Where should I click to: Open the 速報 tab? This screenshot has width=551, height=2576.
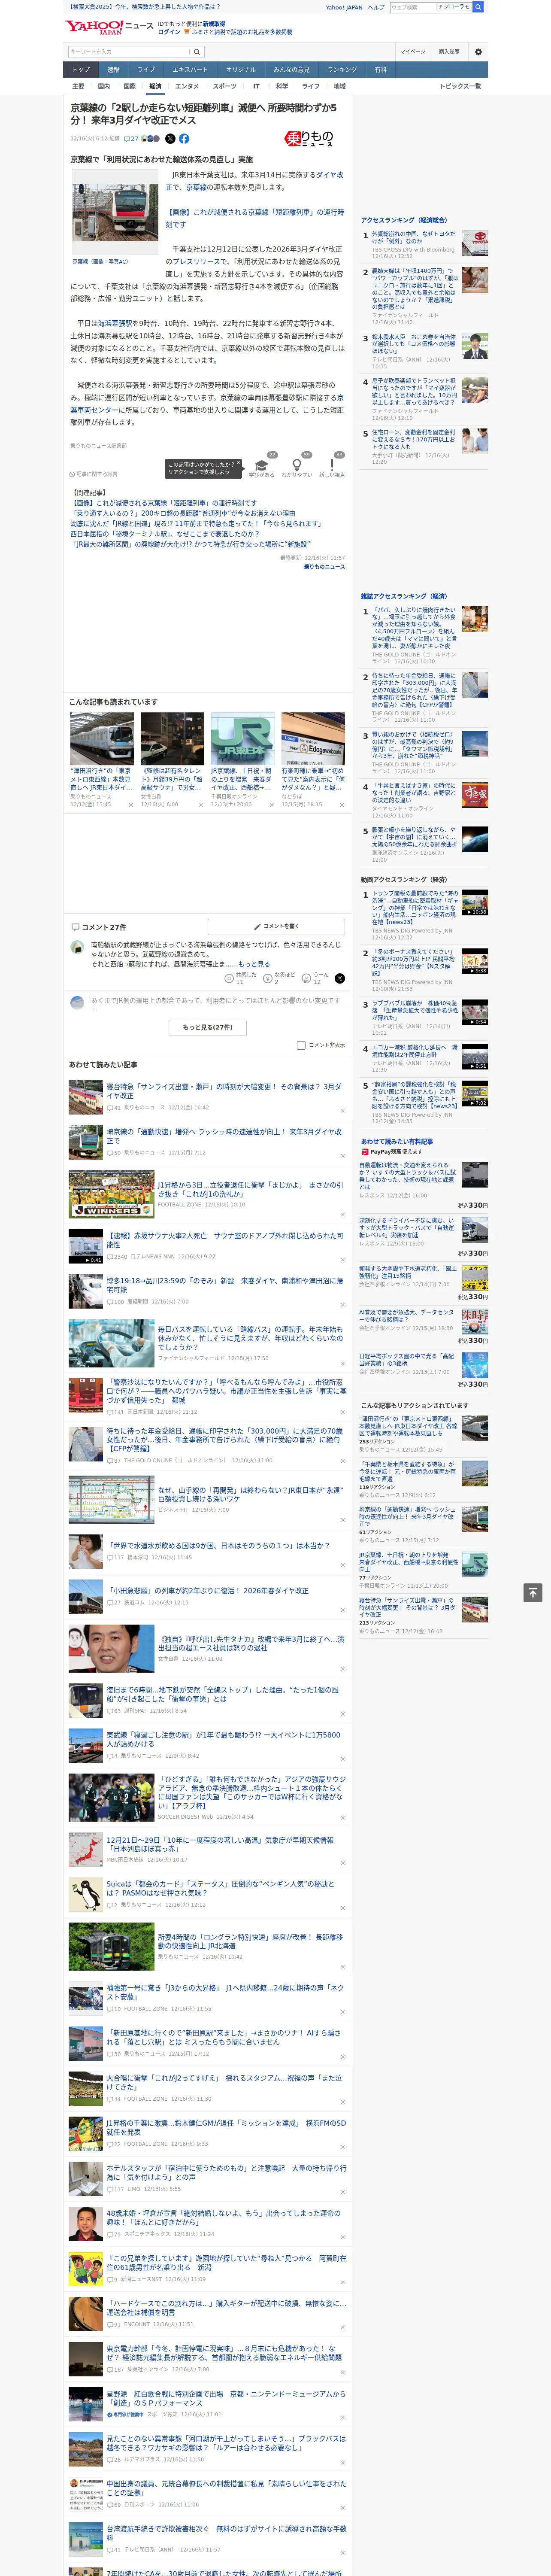(x=113, y=70)
